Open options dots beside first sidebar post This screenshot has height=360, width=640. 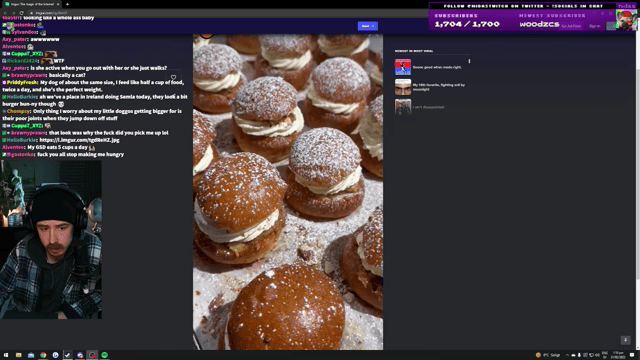tap(469, 61)
